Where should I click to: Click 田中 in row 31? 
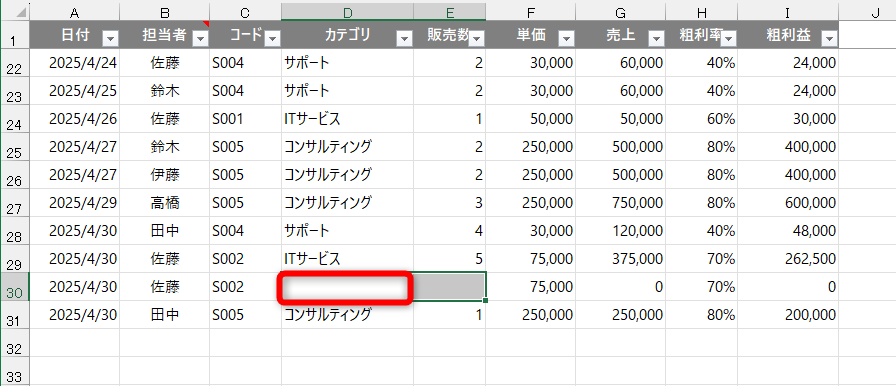point(165,315)
